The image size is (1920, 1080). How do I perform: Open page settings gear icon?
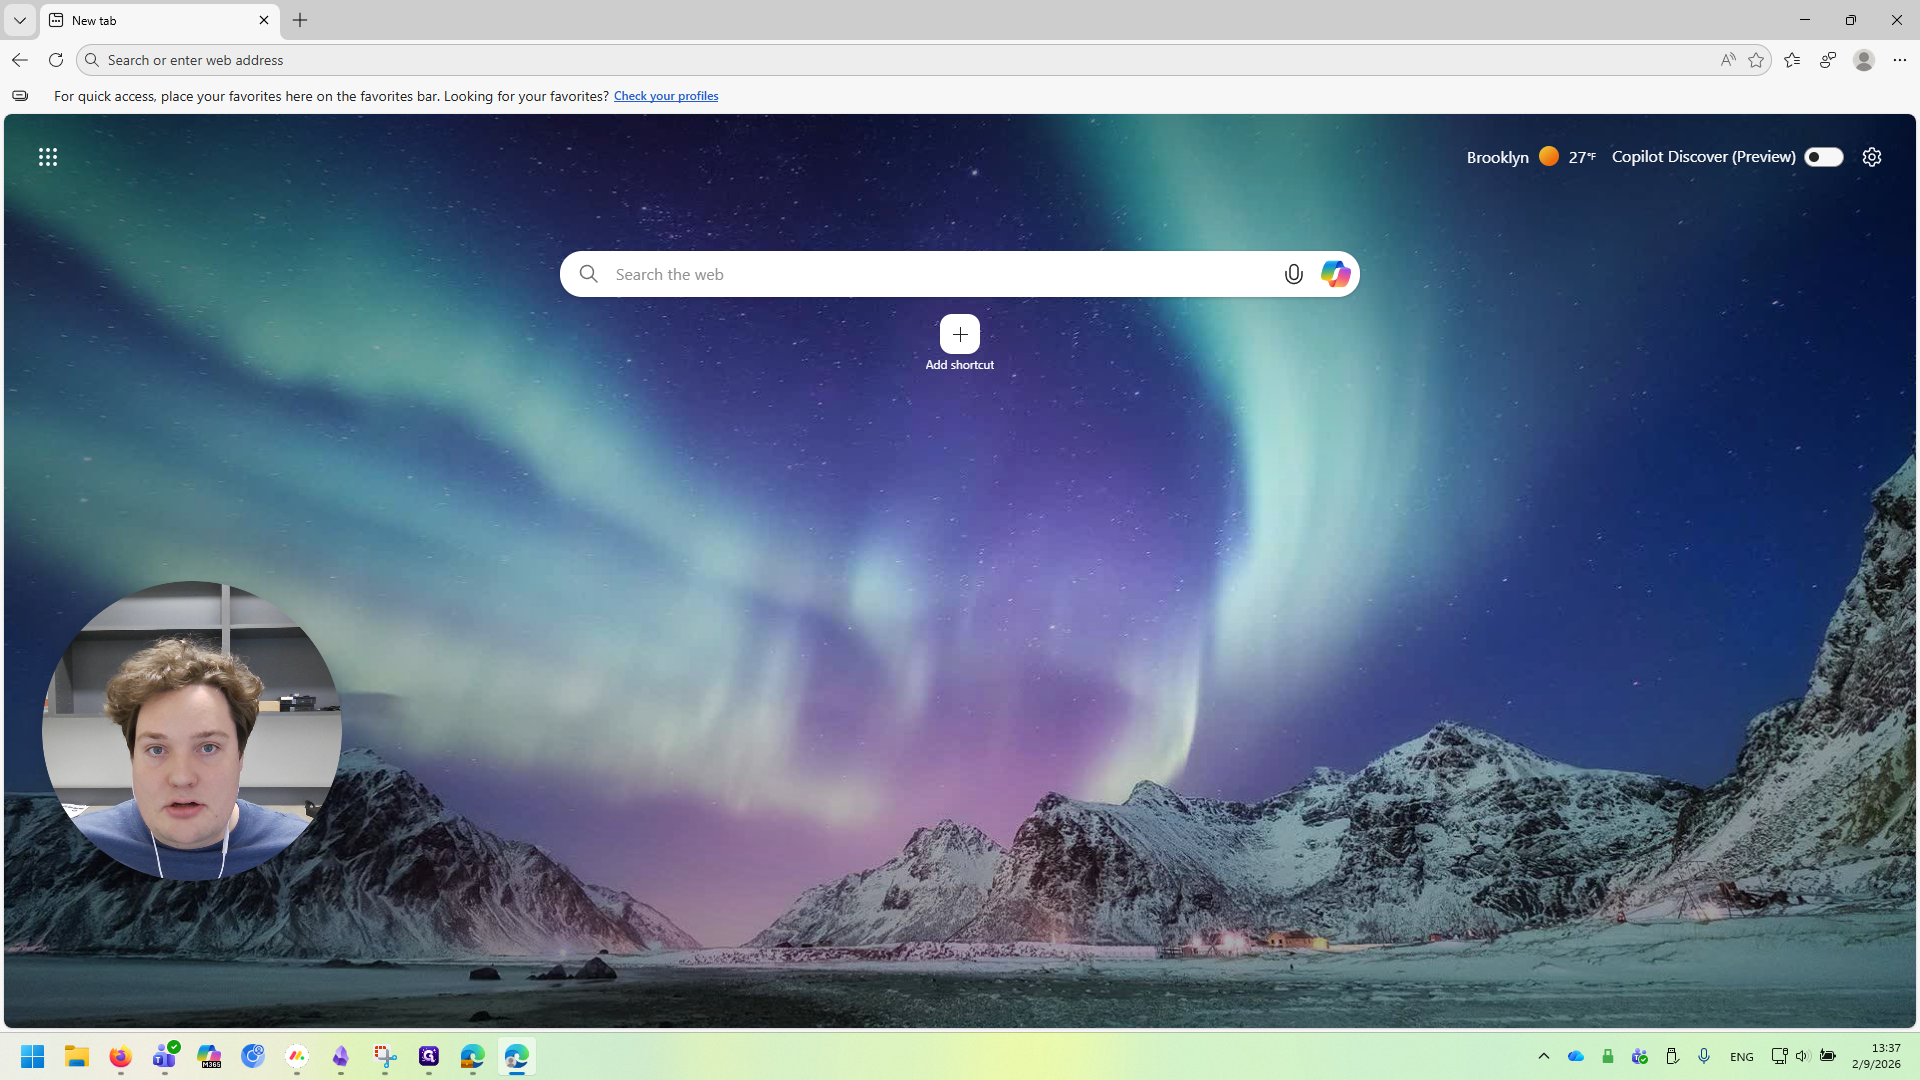coord(1872,157)
